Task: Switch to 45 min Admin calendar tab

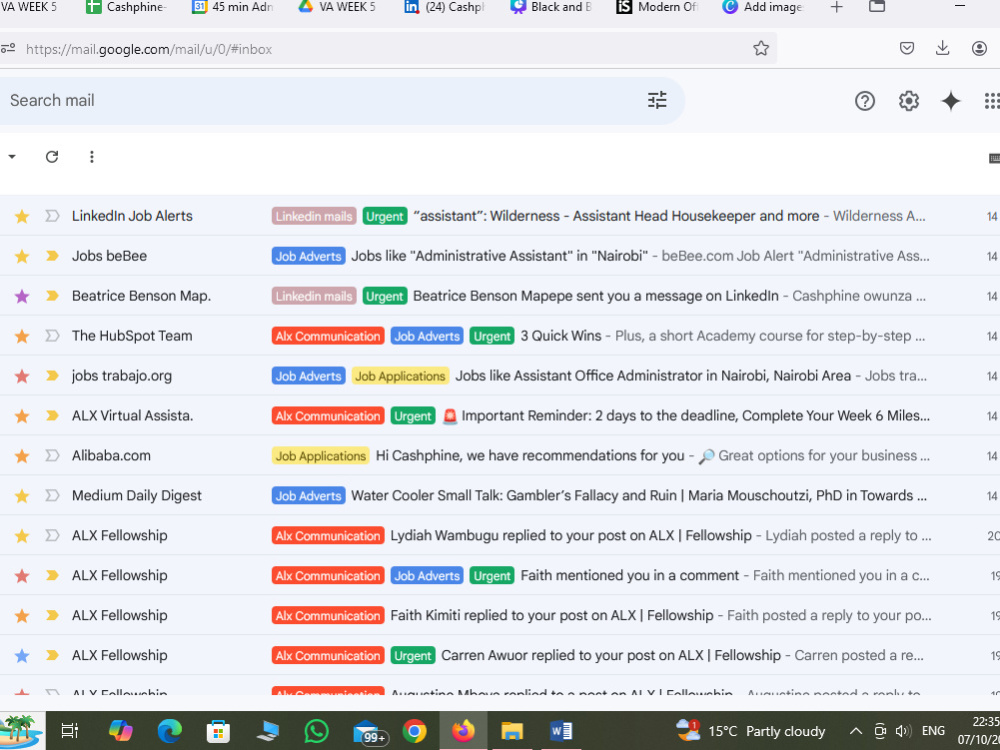Action: [233, 8]
